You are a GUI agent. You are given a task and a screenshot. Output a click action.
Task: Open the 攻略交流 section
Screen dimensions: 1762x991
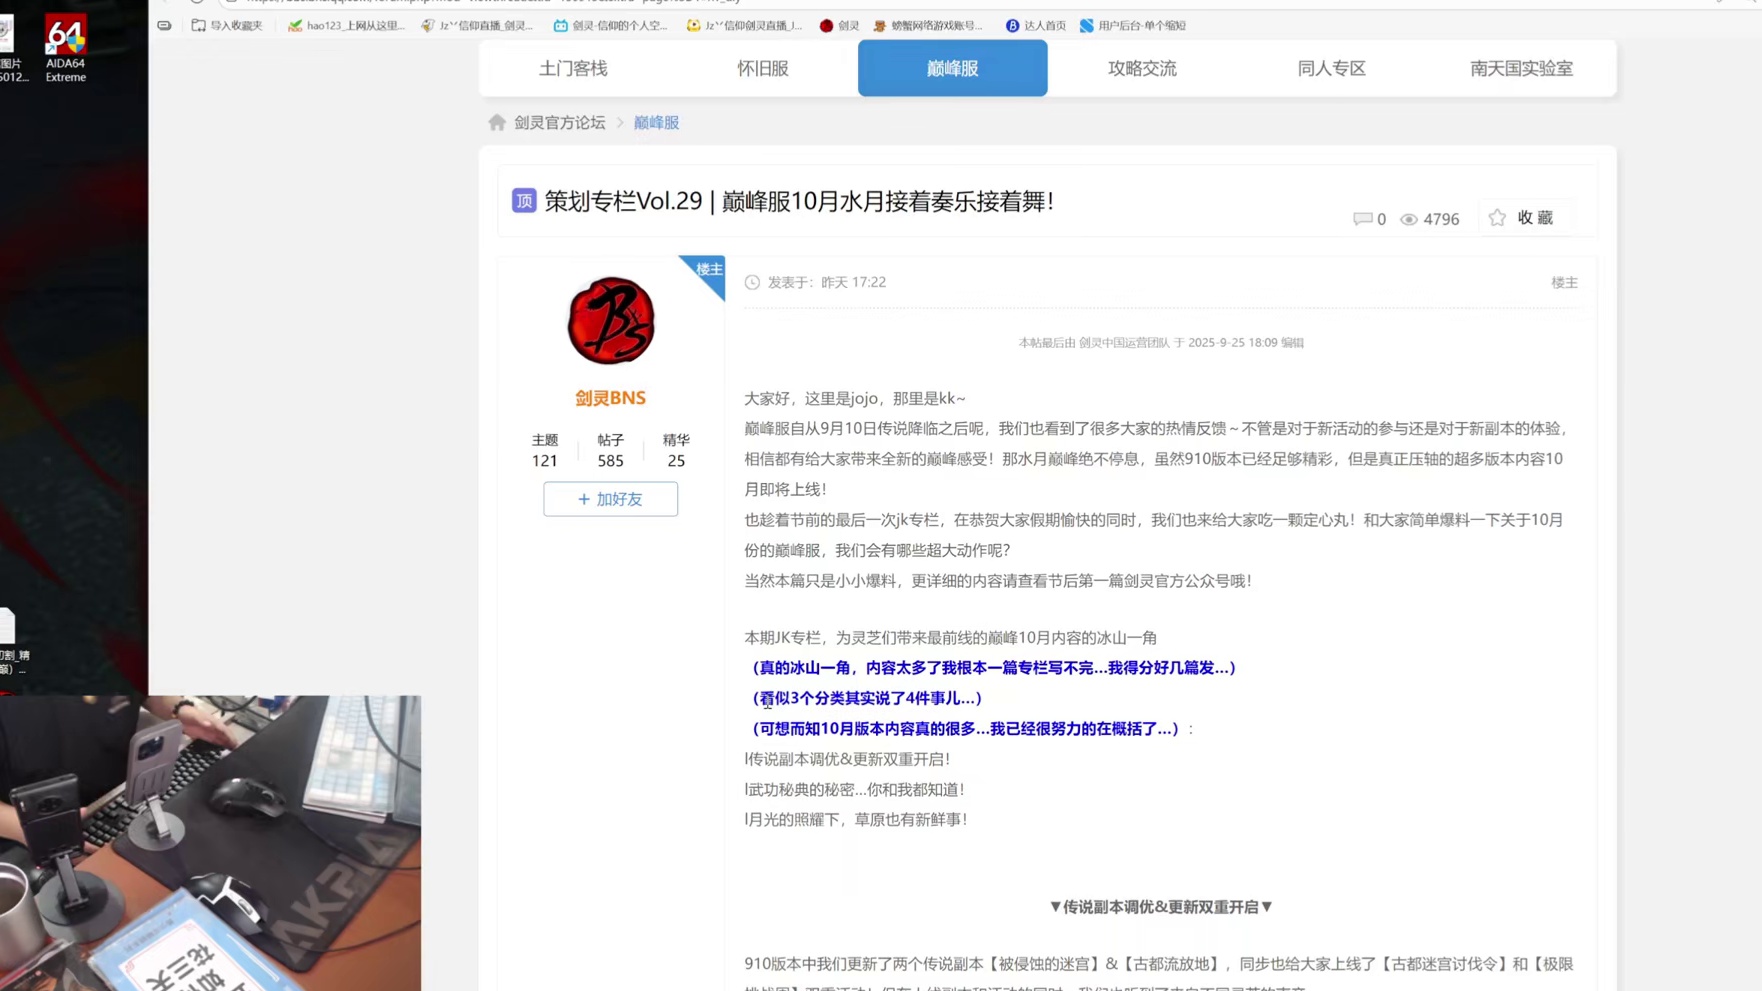pos(1141,68)
